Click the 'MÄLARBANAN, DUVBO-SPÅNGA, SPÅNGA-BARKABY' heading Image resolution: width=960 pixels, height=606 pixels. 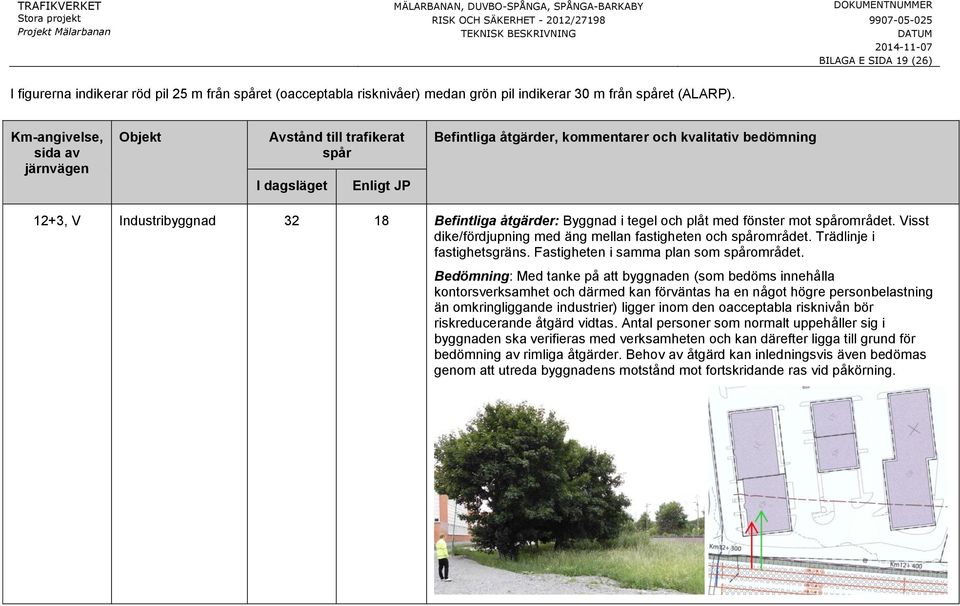(518, 7)
